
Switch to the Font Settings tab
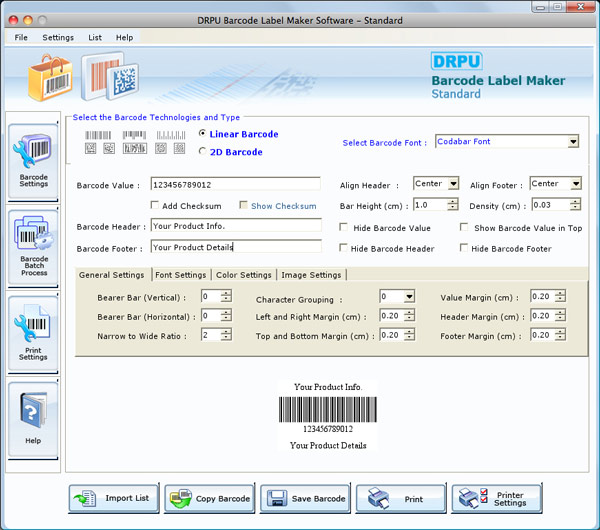tap(181, 275)
